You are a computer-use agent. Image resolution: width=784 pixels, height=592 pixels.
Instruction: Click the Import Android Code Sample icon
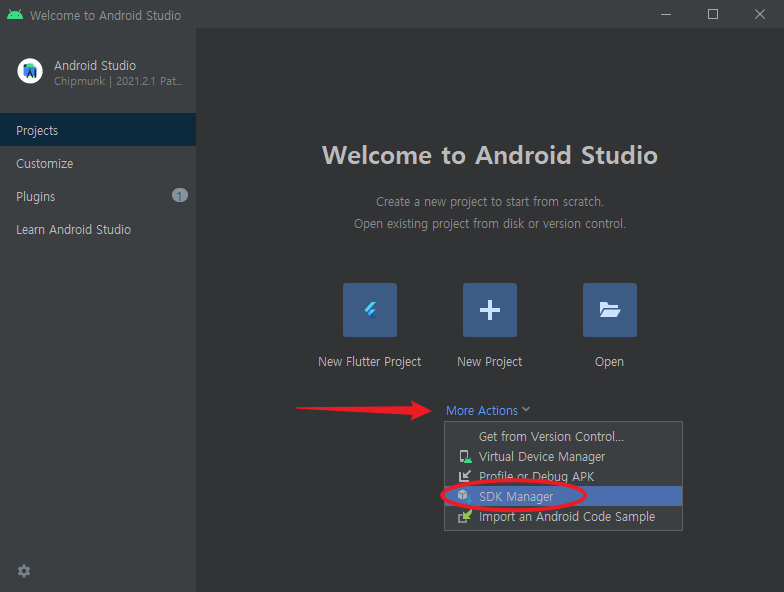coord(464,516)
